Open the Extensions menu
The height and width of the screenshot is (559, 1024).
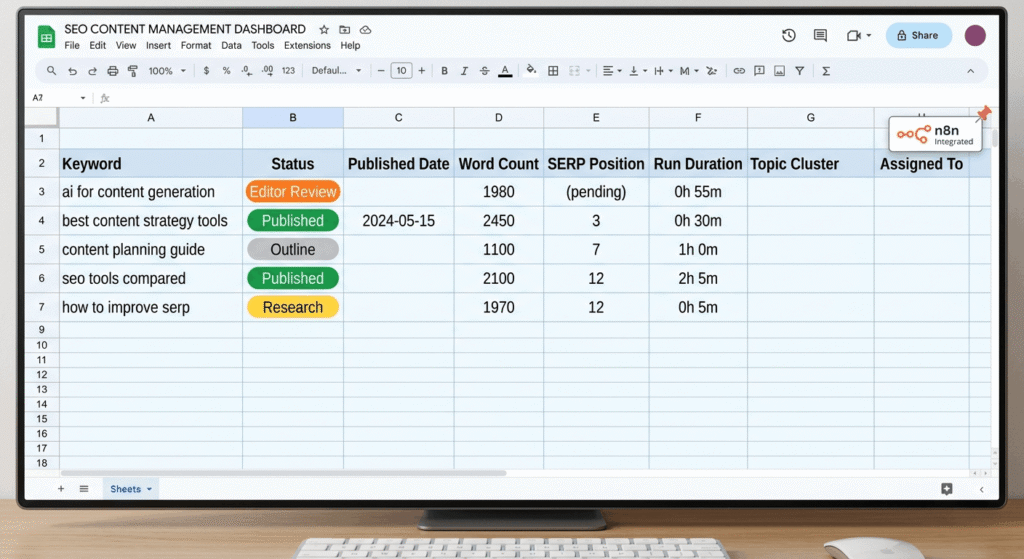click(x=307, y=46)
